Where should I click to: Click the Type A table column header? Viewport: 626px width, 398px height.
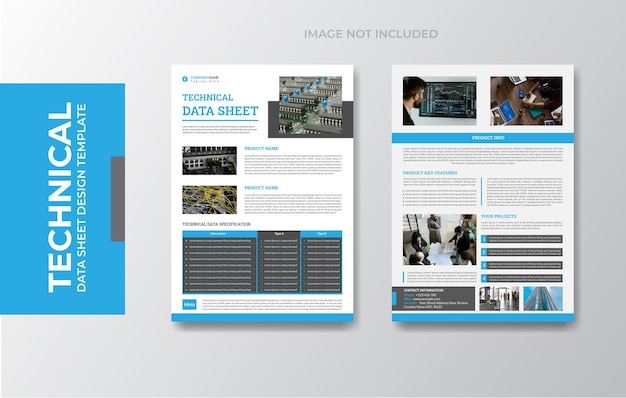coord(279,234)
